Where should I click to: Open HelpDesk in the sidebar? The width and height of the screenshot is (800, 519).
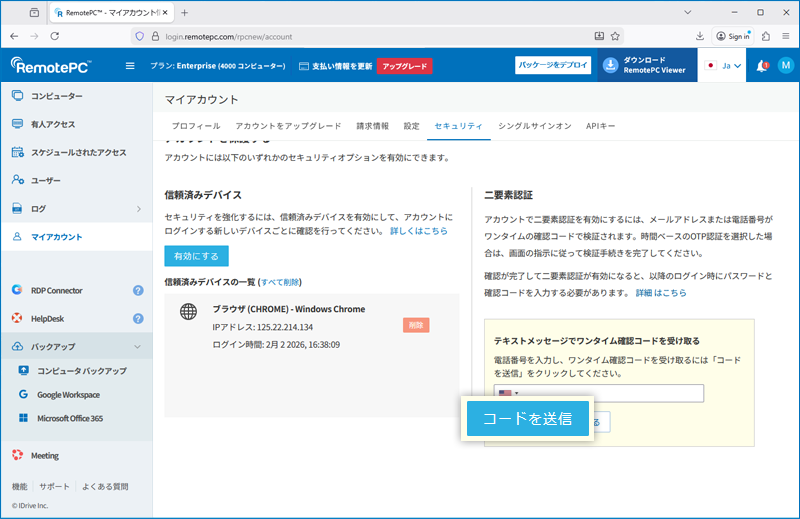coord(47,318)
